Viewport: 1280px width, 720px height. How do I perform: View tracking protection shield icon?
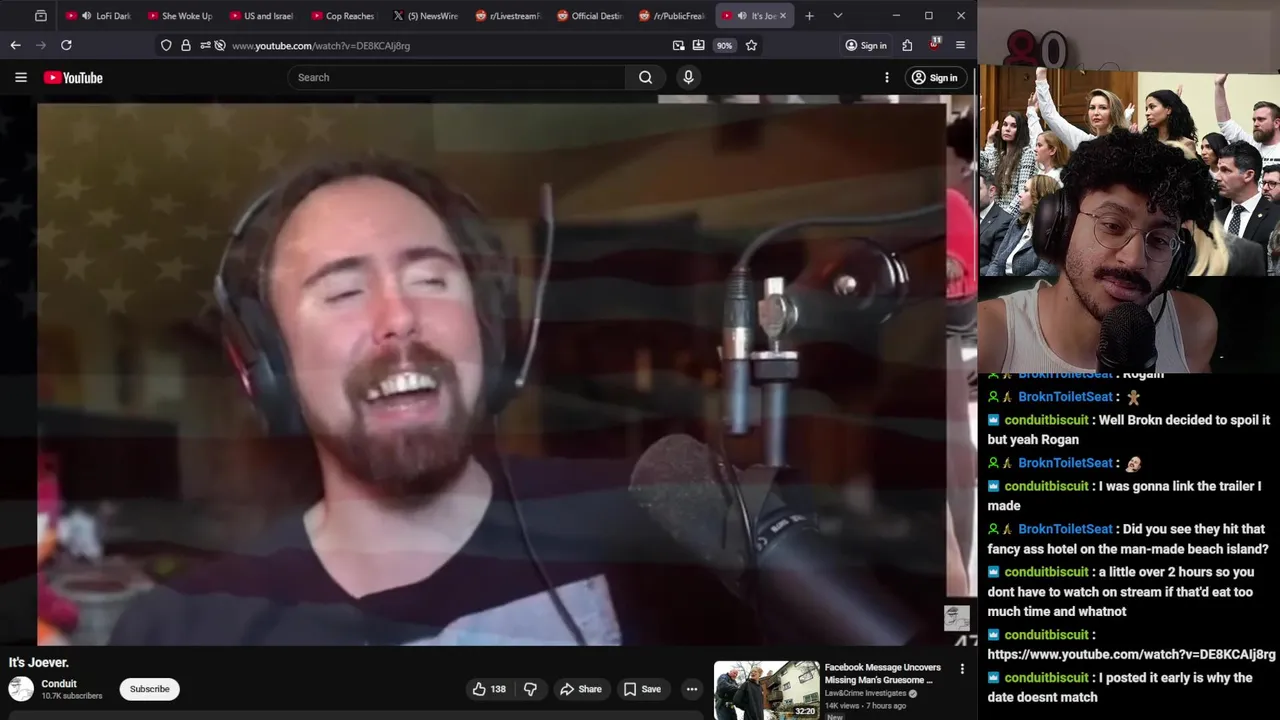coord(166,45)
